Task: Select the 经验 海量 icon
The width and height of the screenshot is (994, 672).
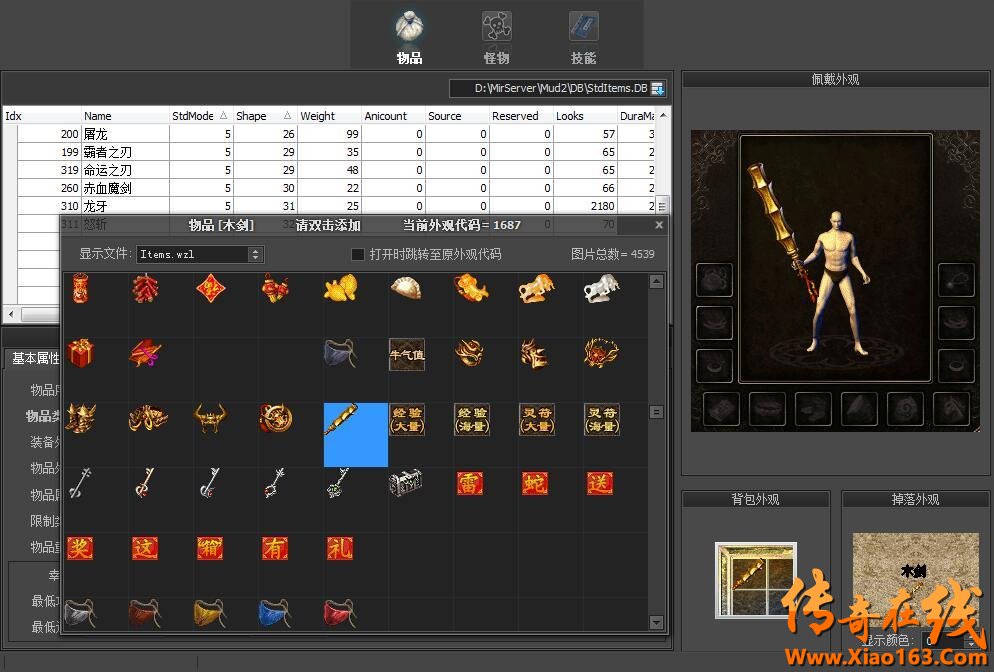Action: coord(472,419)
